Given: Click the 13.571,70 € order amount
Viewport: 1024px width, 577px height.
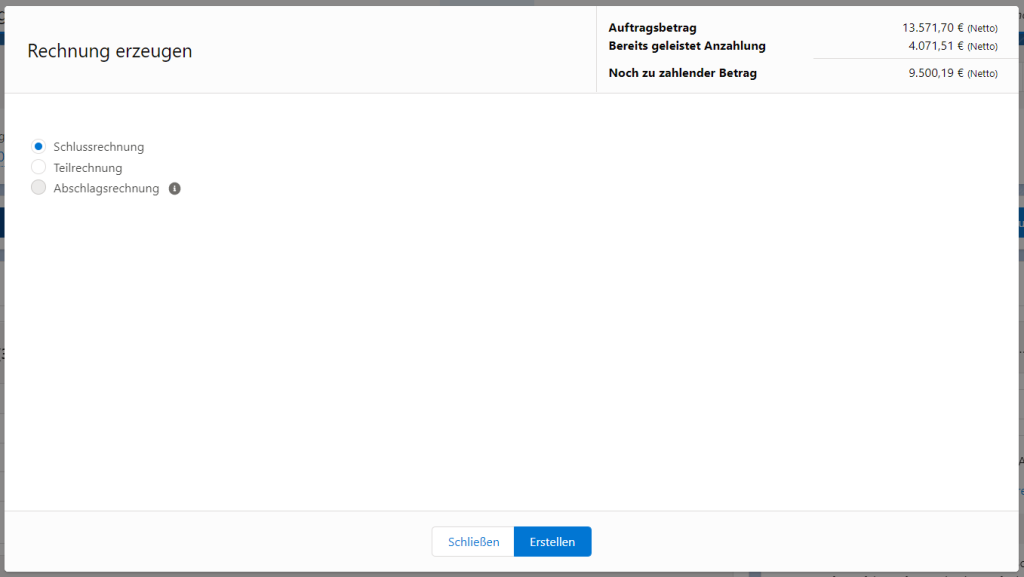Looking at the screenshot, I should [933, 28].
